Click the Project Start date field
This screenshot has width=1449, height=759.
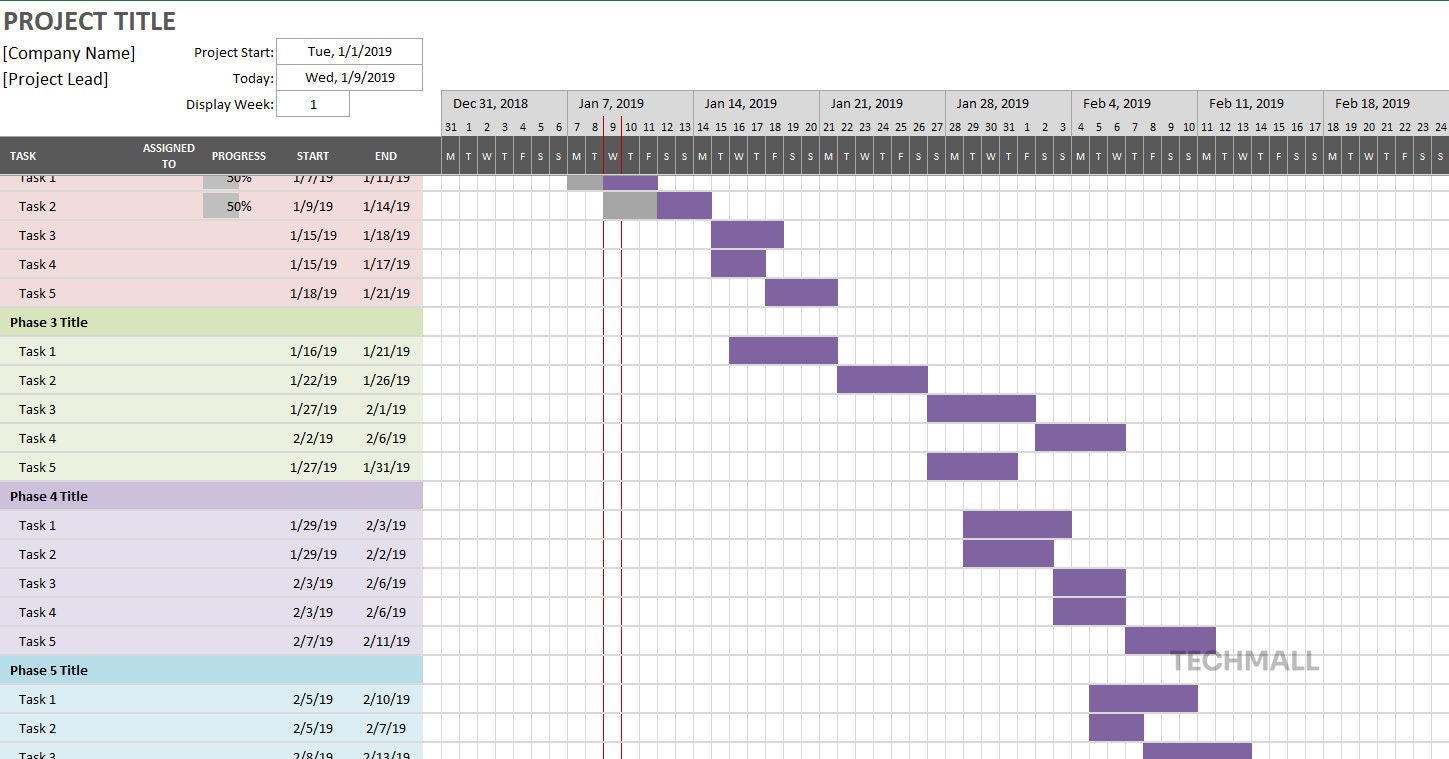click(x=349, y=51)
